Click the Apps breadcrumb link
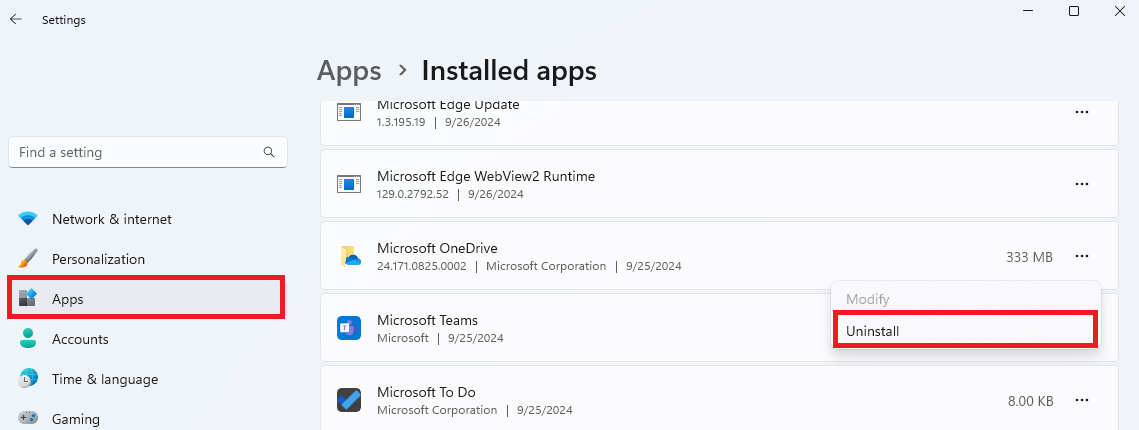This screenshot has height=430, width=1139. 349,70
